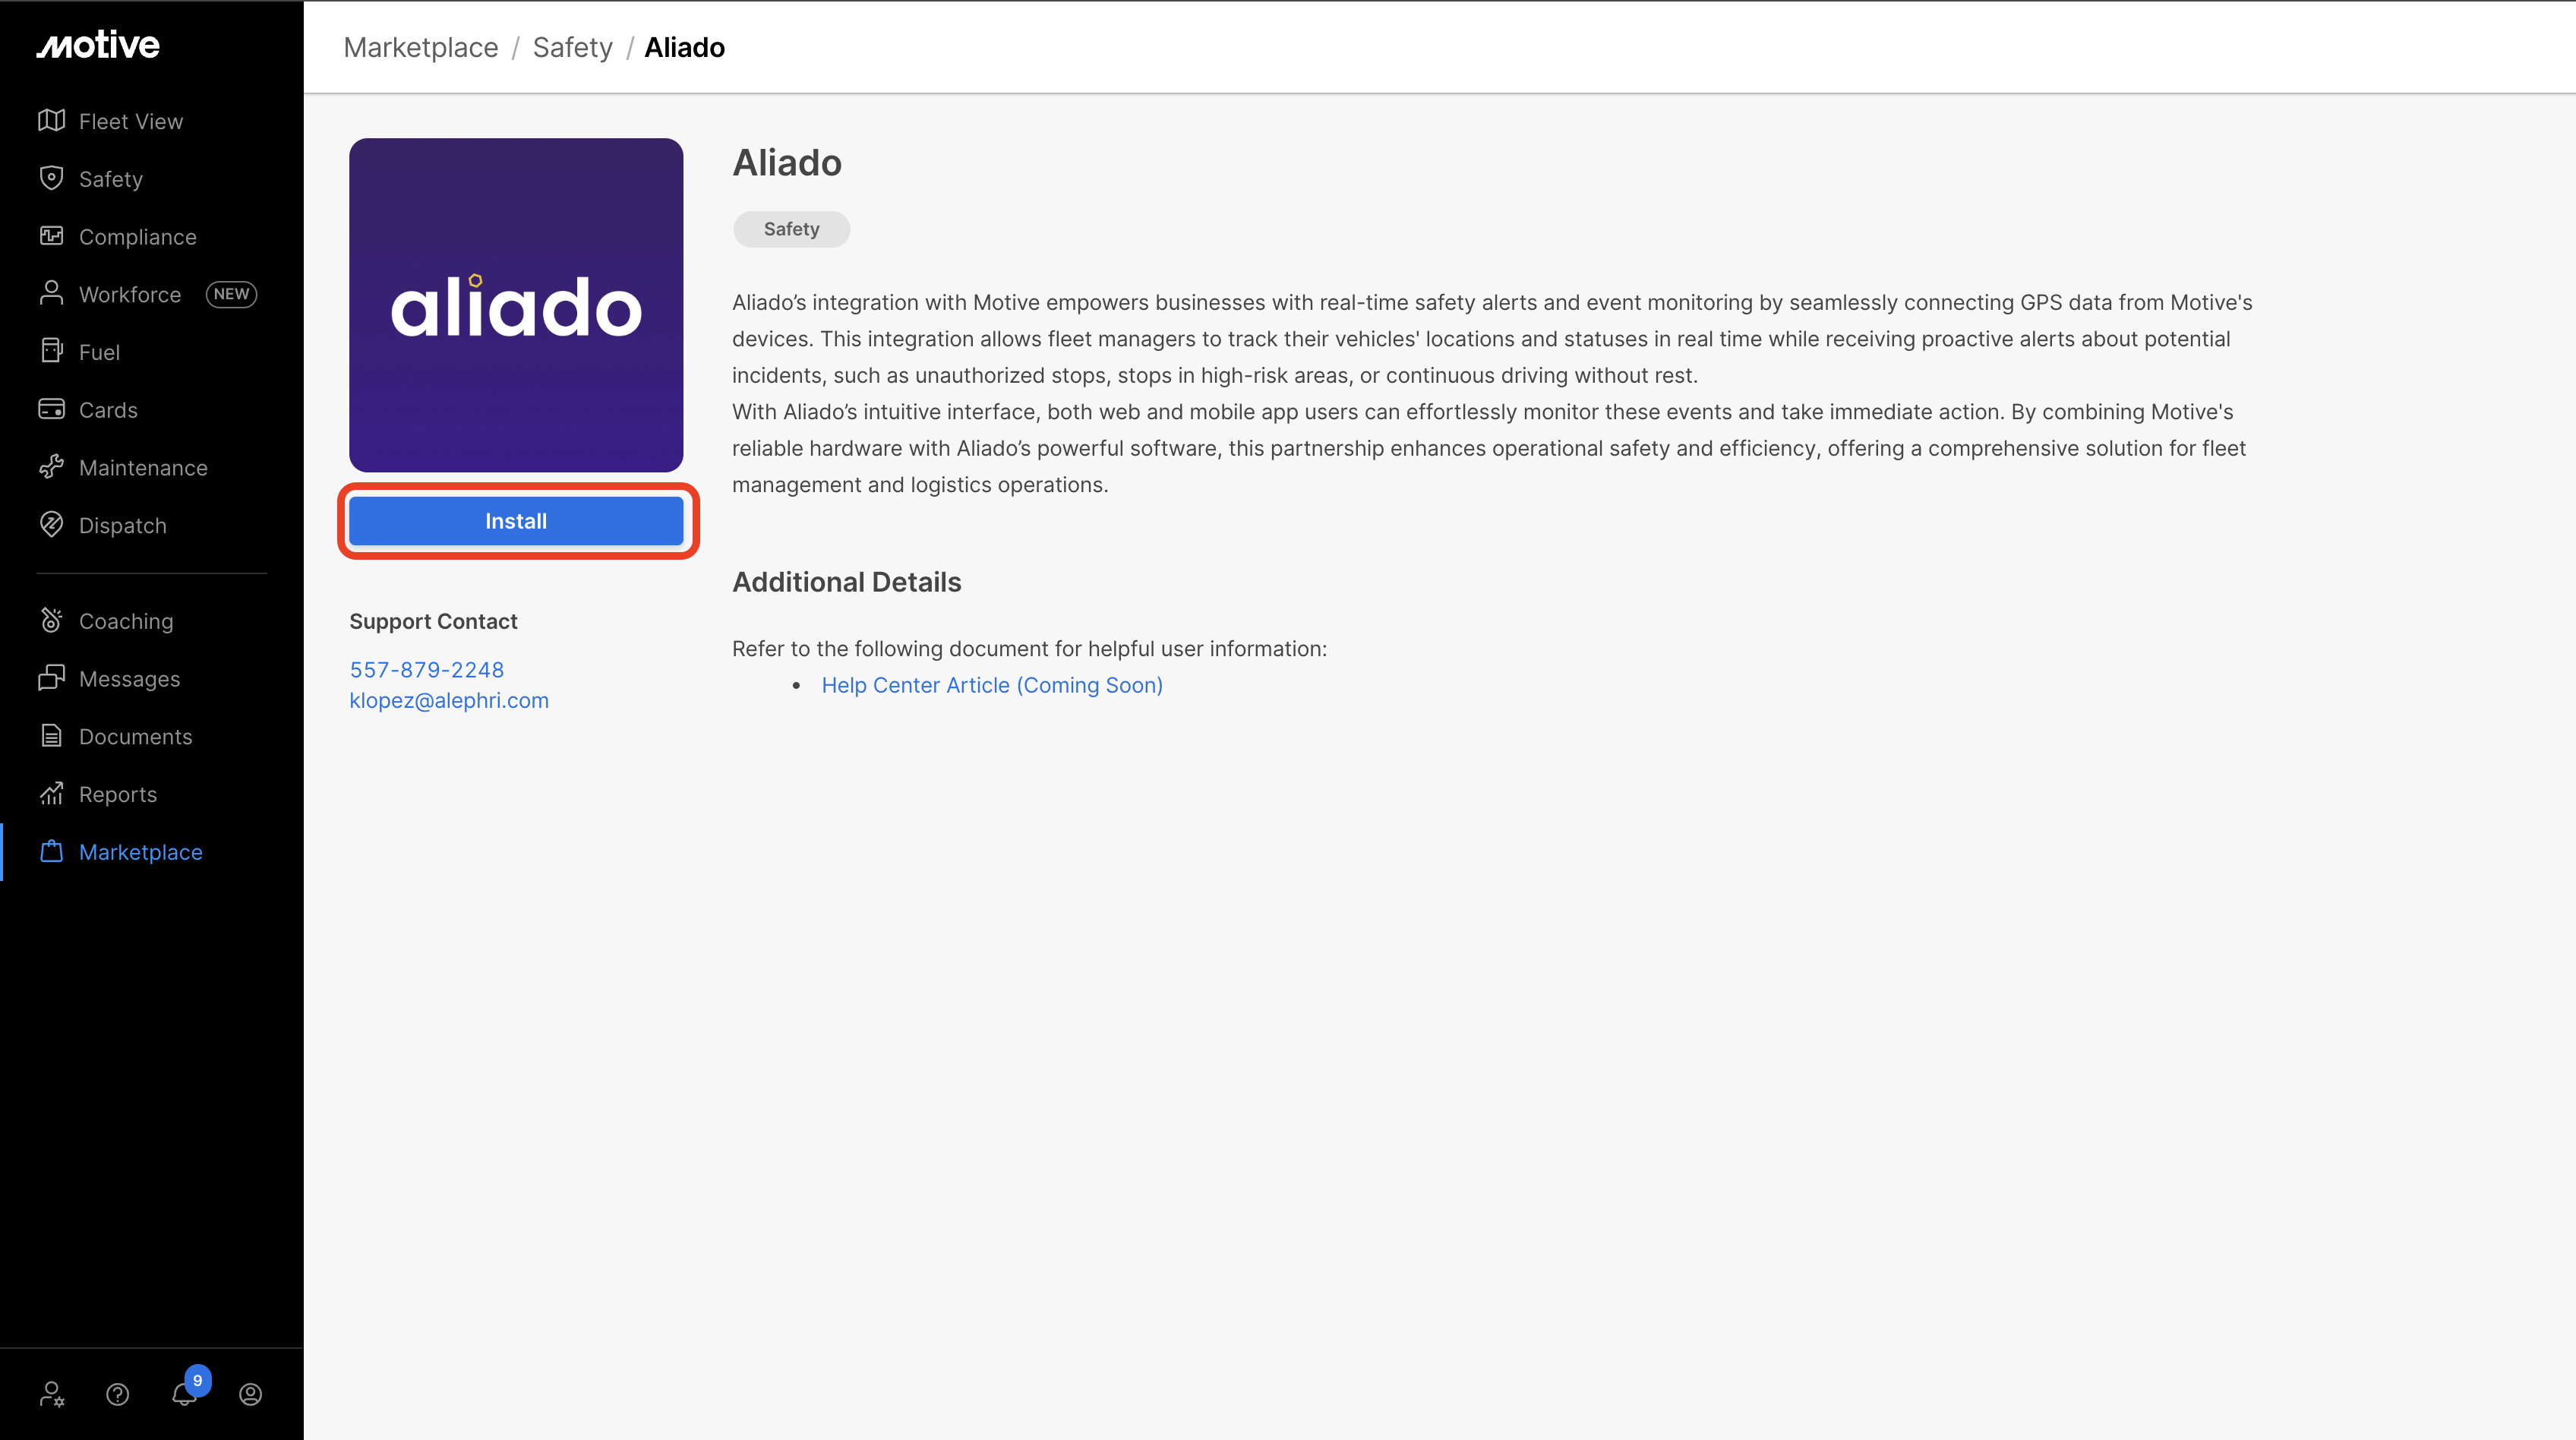The height and width of the screenshot is (1440, 2576).
Task: Open admin user settings icon
Action: pos(52,1394)
